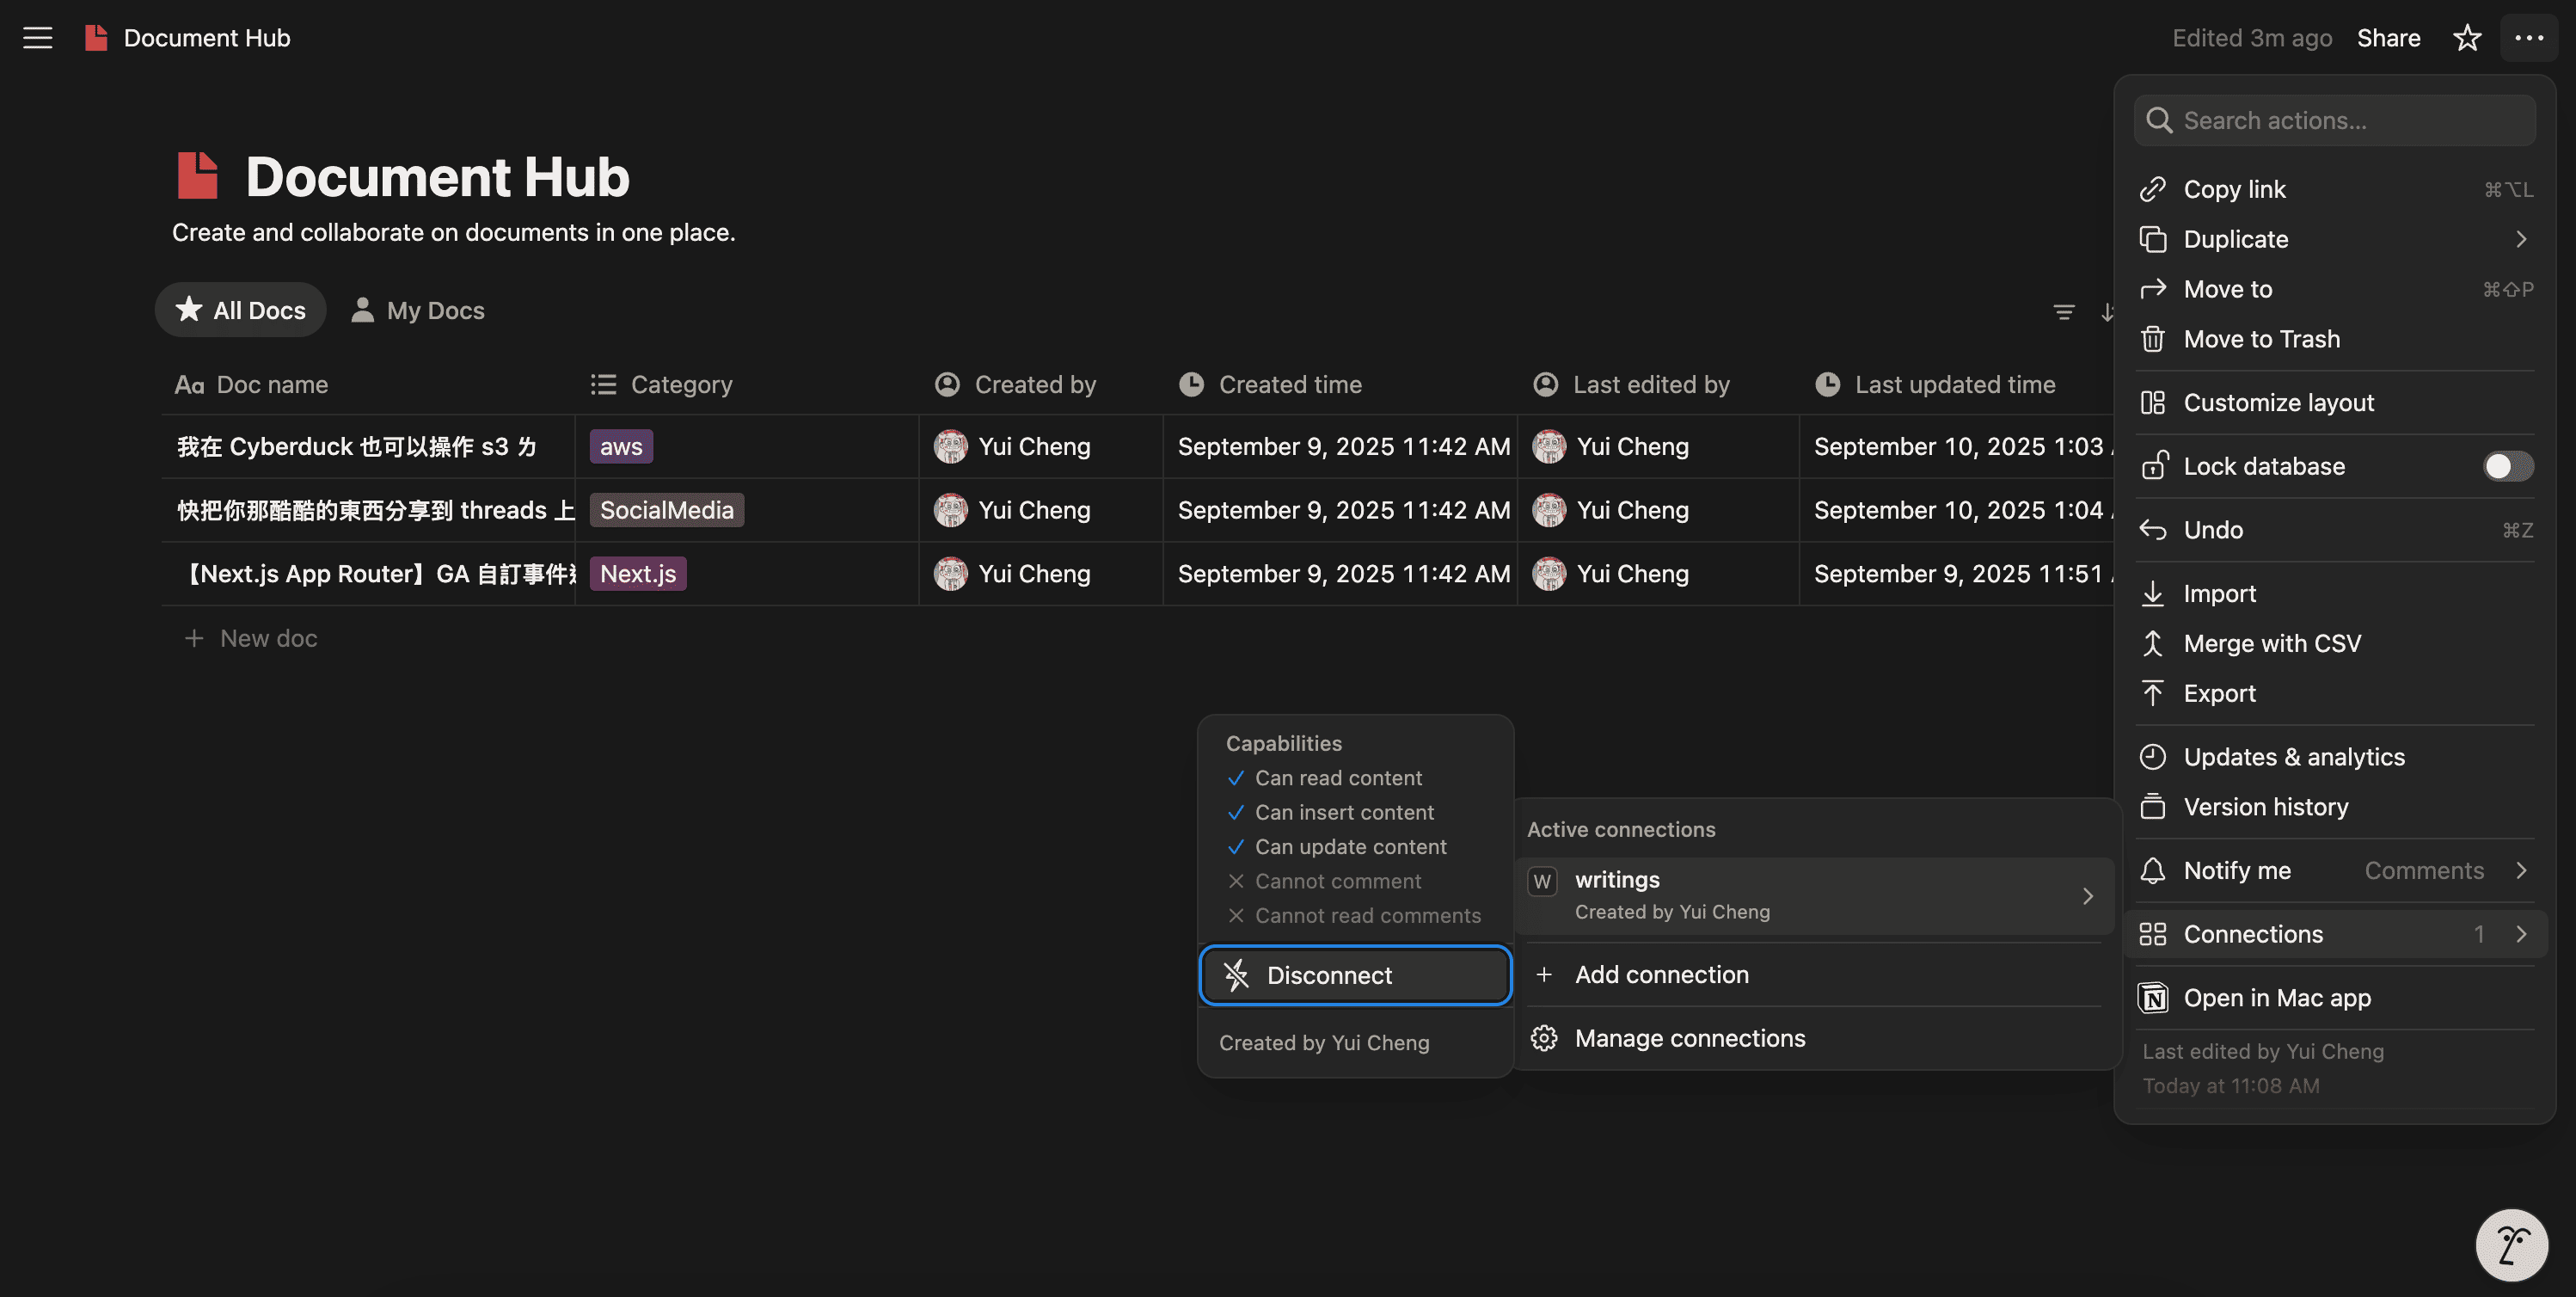Click the Manage connections gear icon
The image size is (2576, 1297).
point(1543,1038)
